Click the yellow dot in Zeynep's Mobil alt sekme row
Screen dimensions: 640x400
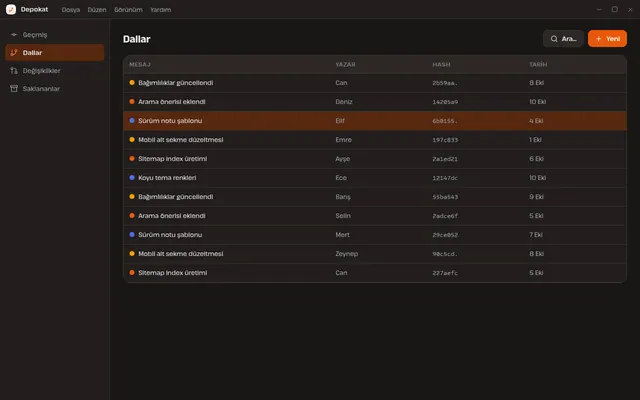point(132,253)
